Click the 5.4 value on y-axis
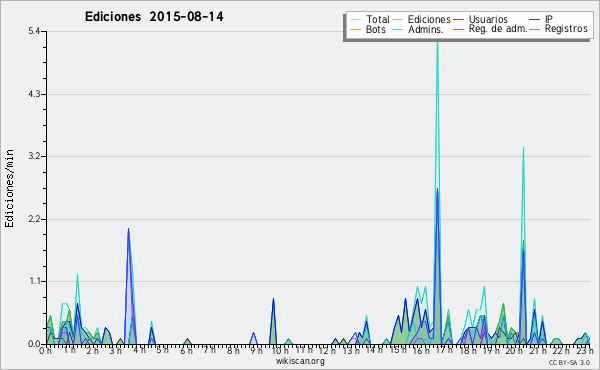Viewport: 600px width, 370px height. (34, 31)
